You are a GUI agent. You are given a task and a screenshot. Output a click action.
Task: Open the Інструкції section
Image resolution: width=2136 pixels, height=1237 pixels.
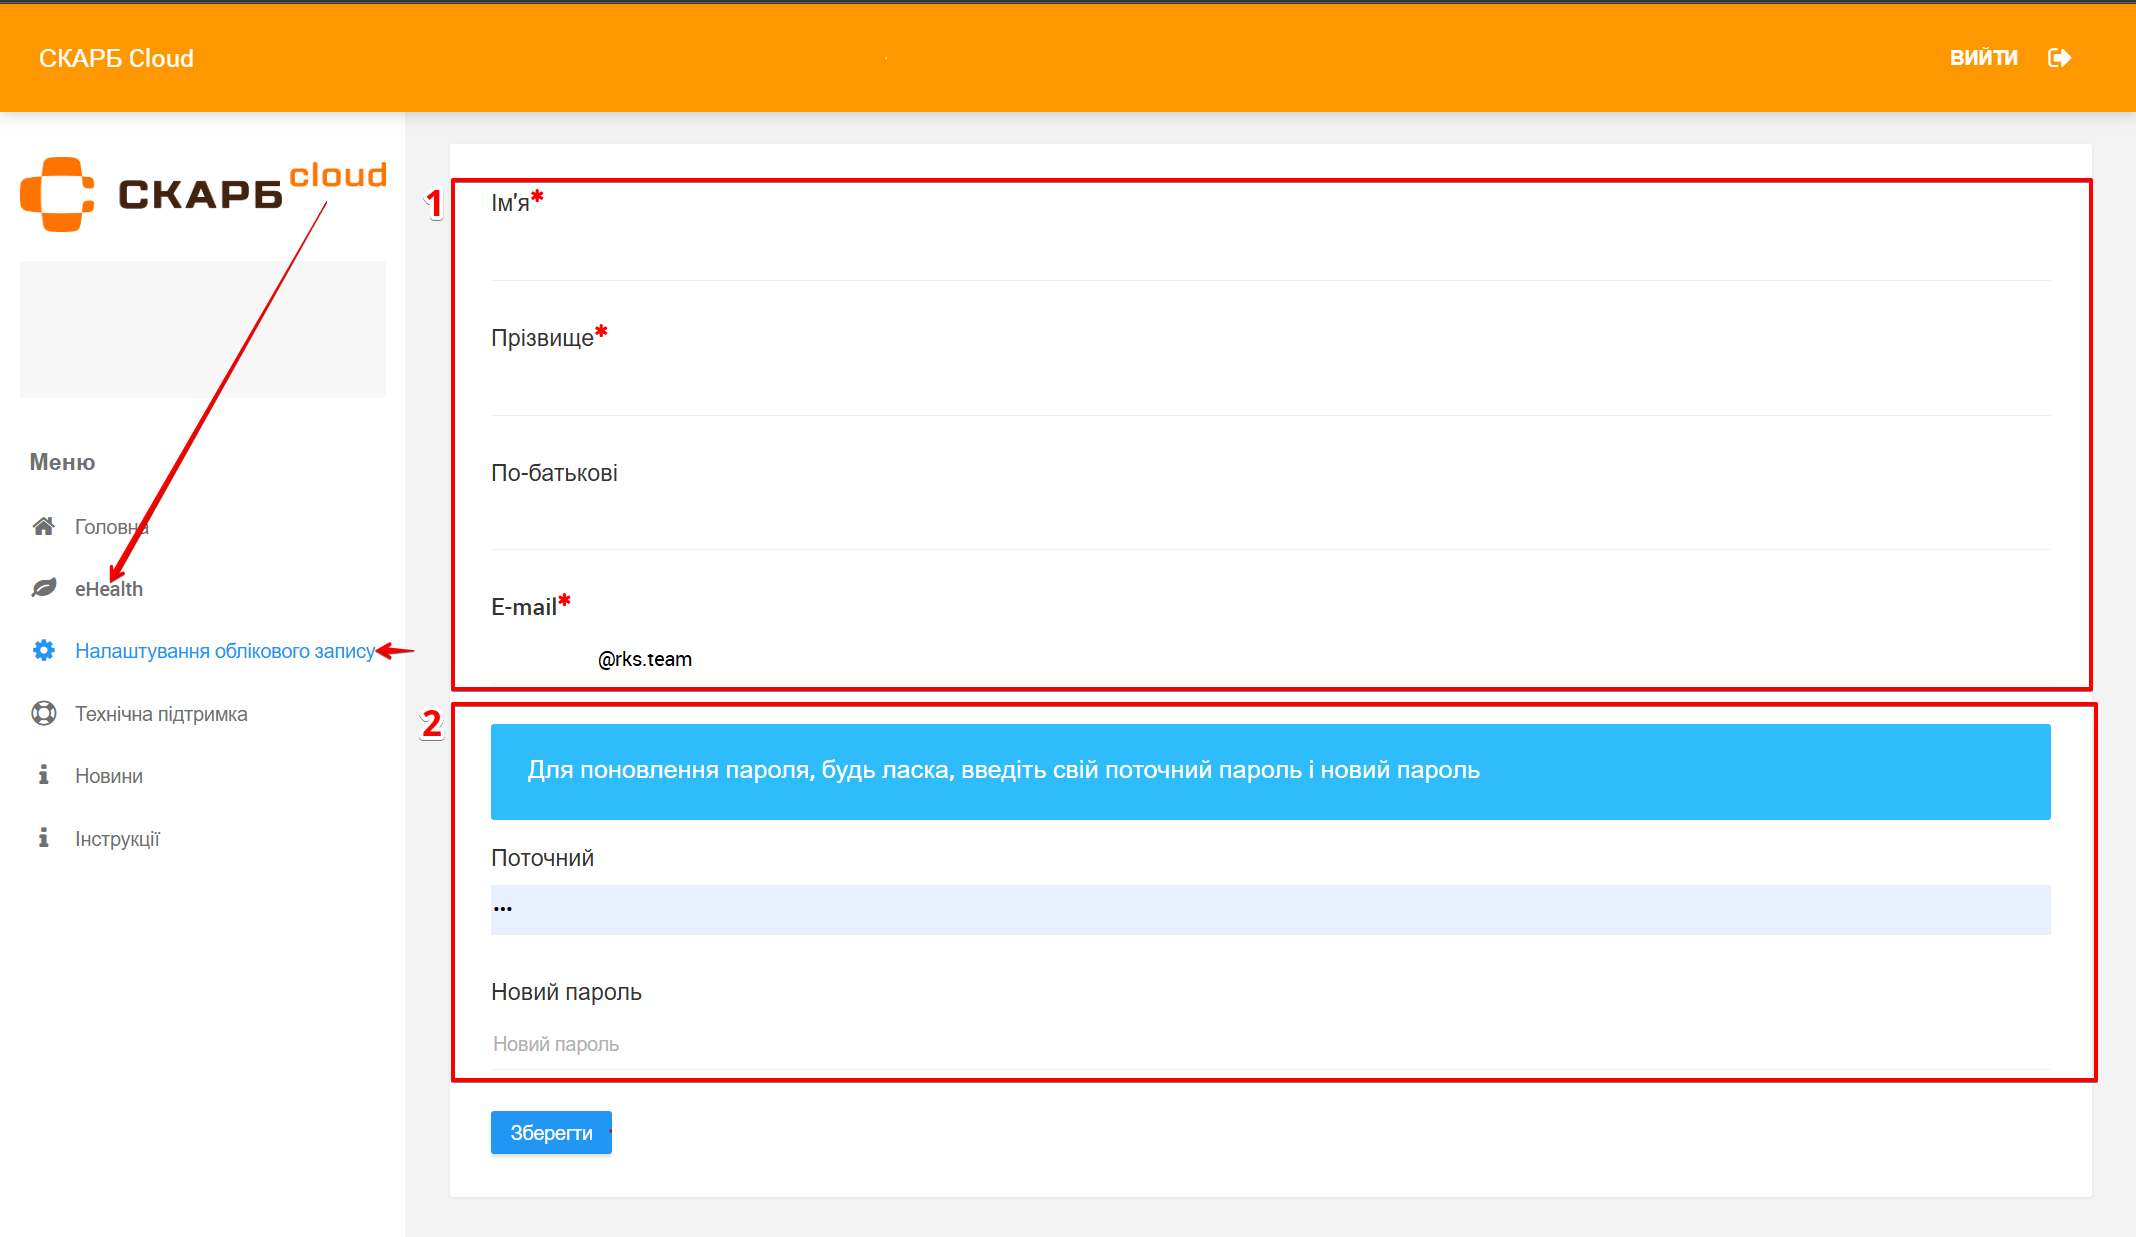click(117, 839)
